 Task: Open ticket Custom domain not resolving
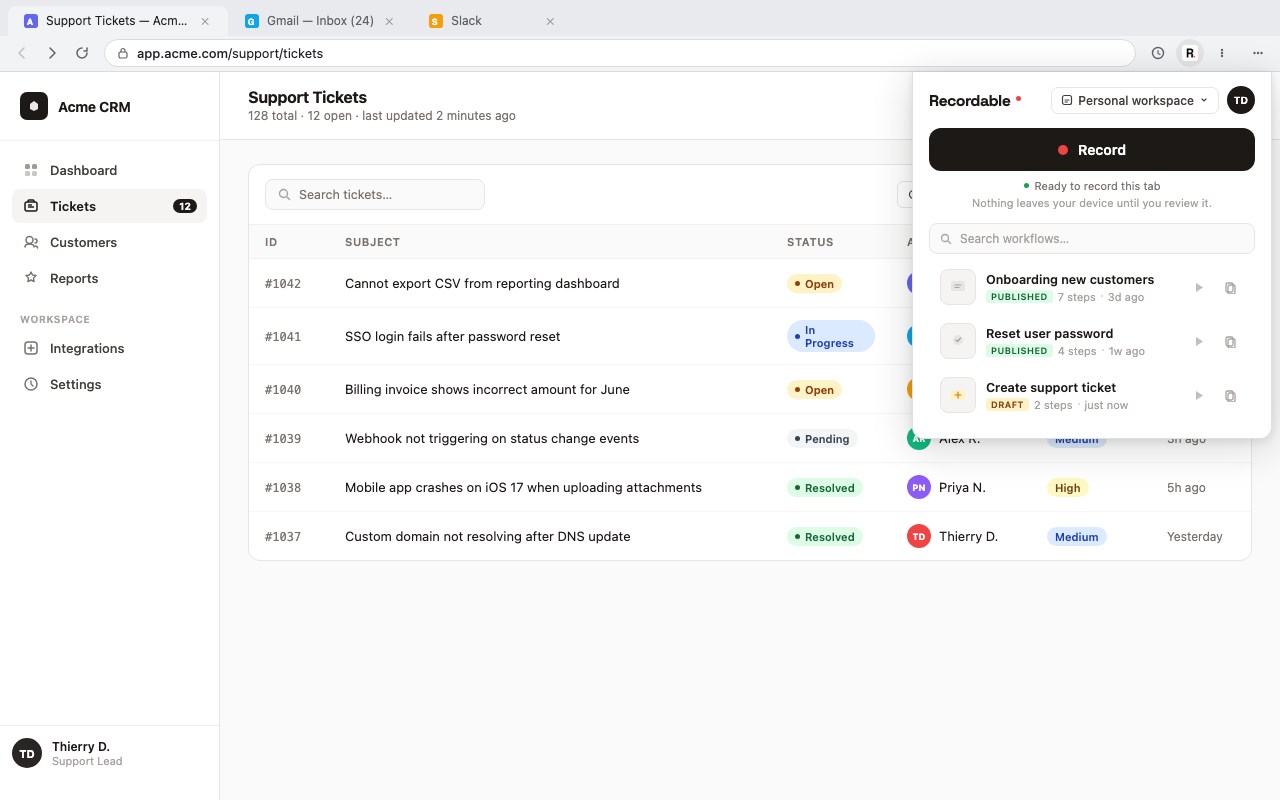487,537
